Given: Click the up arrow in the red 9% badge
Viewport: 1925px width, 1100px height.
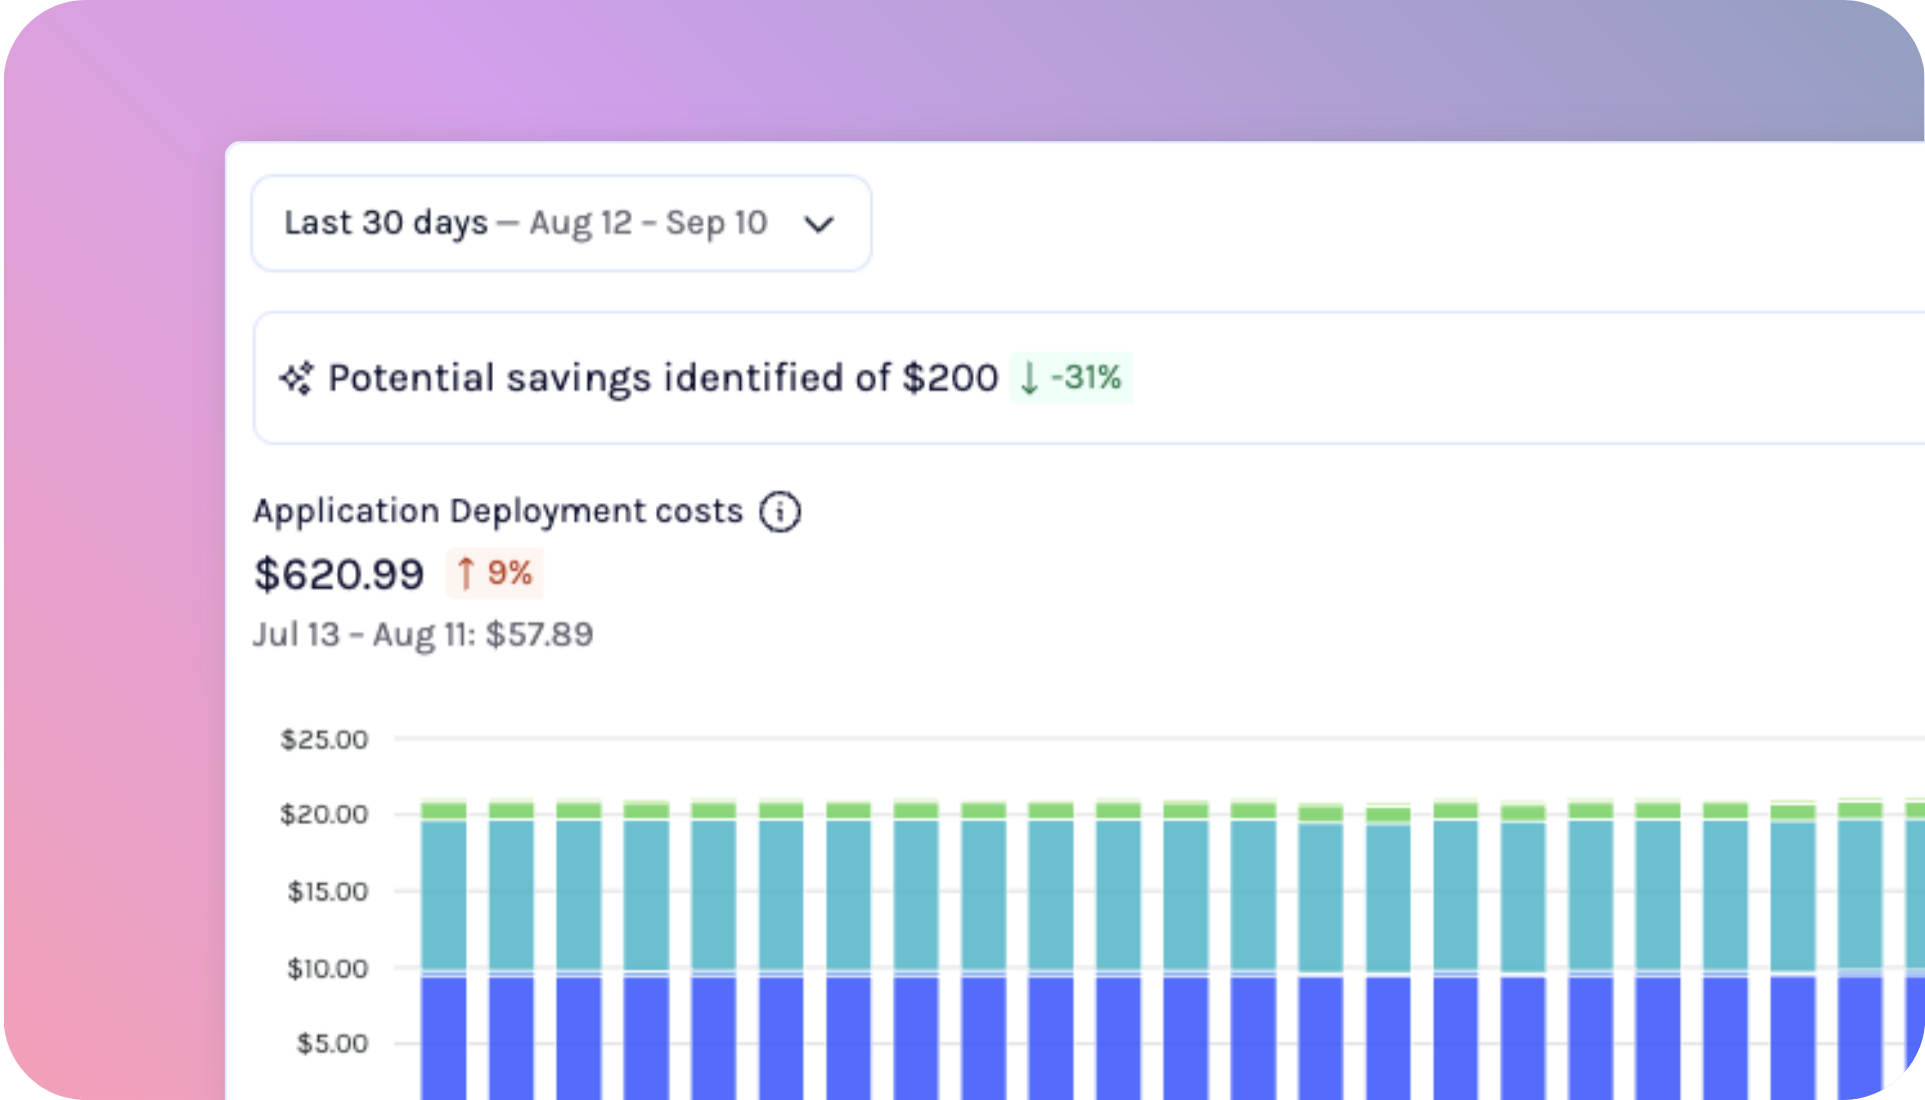Looking at the screenshot, I should pos(464,573).
